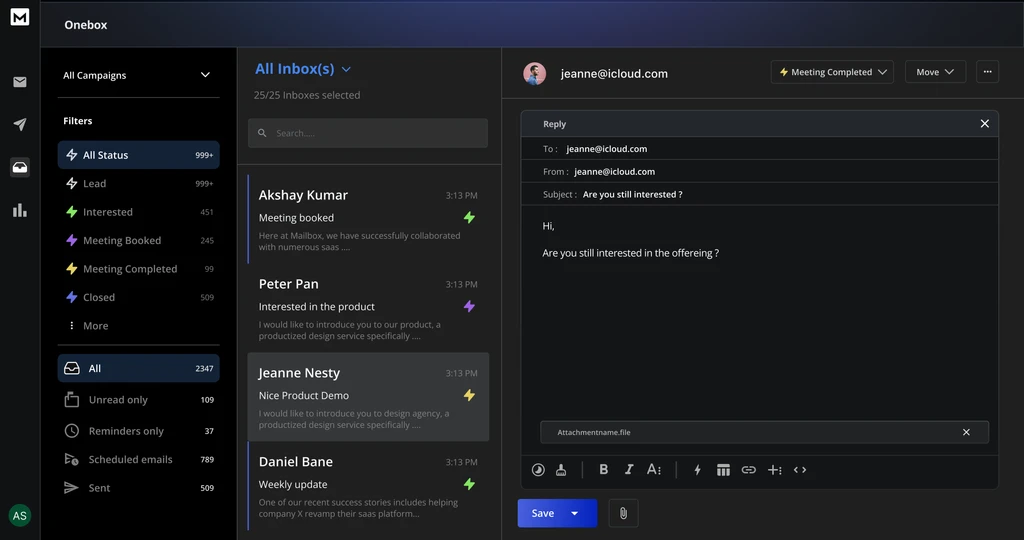
Task: Click the Onebox page title
Action: pyautogui.click(x=86, y=25)
